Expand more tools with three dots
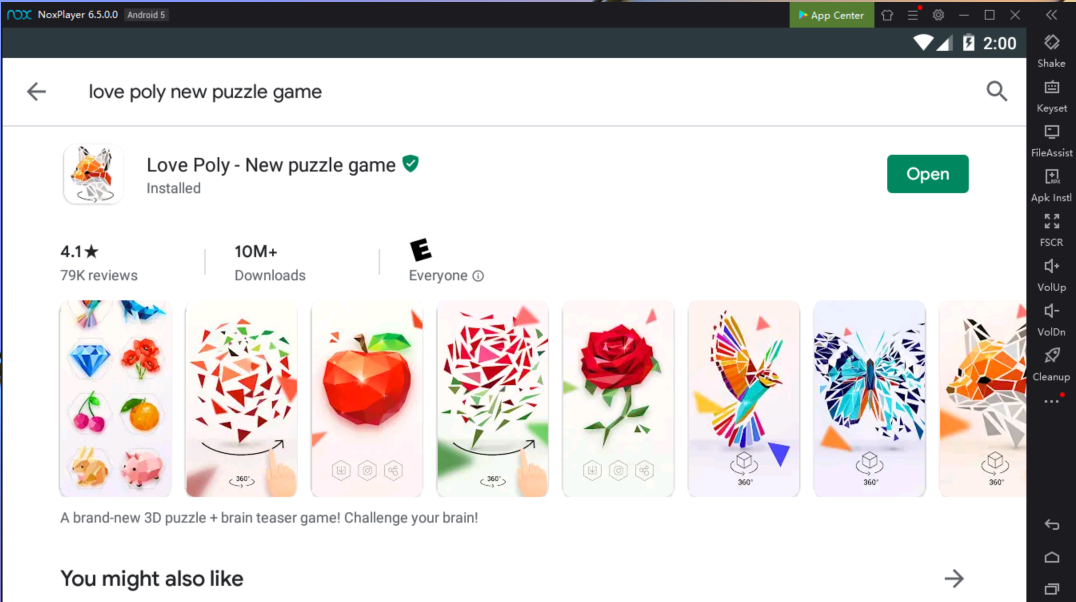Image resolution: width=1076 pixels, height=602 pixels. coord(1051,402)
